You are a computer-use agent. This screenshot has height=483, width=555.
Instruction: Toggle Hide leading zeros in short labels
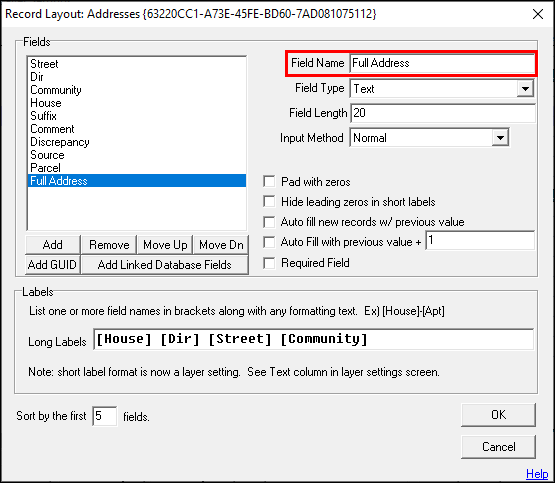(x=269, y=202)
